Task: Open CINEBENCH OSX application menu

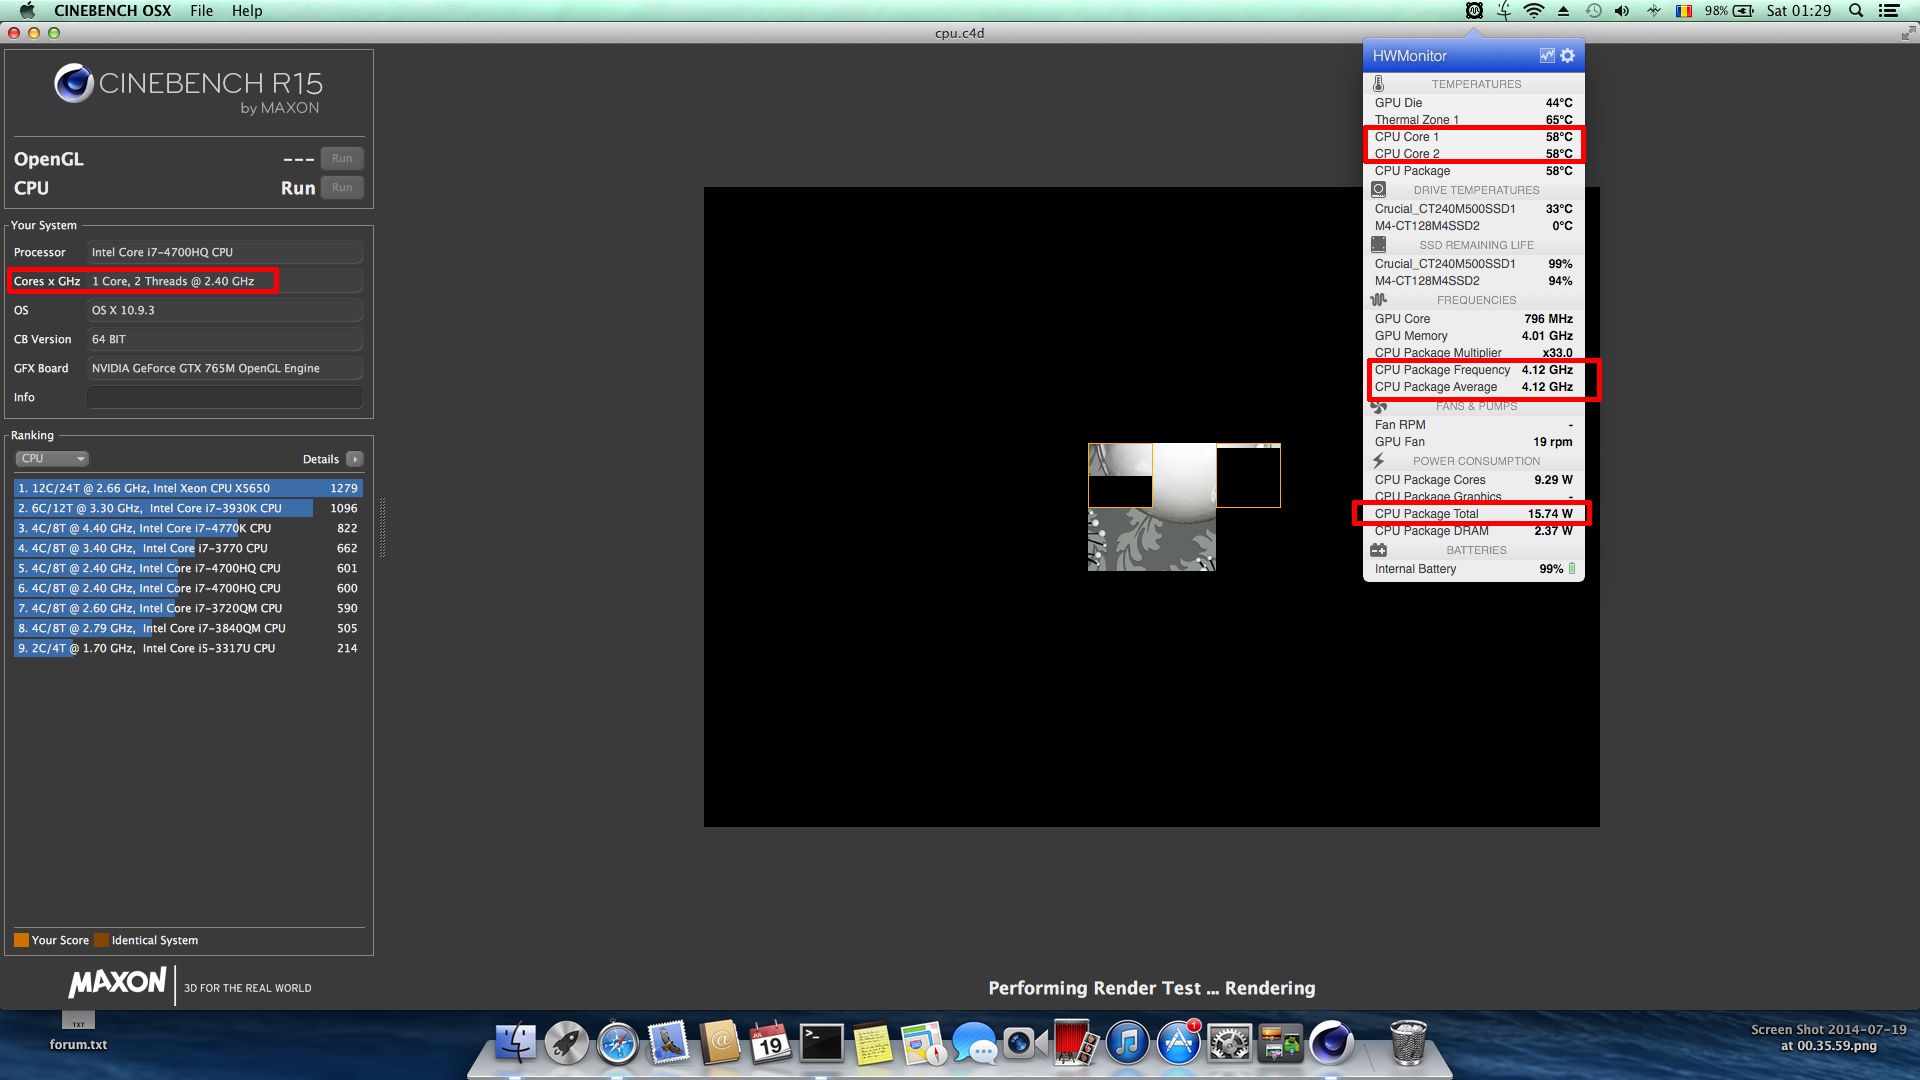Action: [x=112, y=11]
